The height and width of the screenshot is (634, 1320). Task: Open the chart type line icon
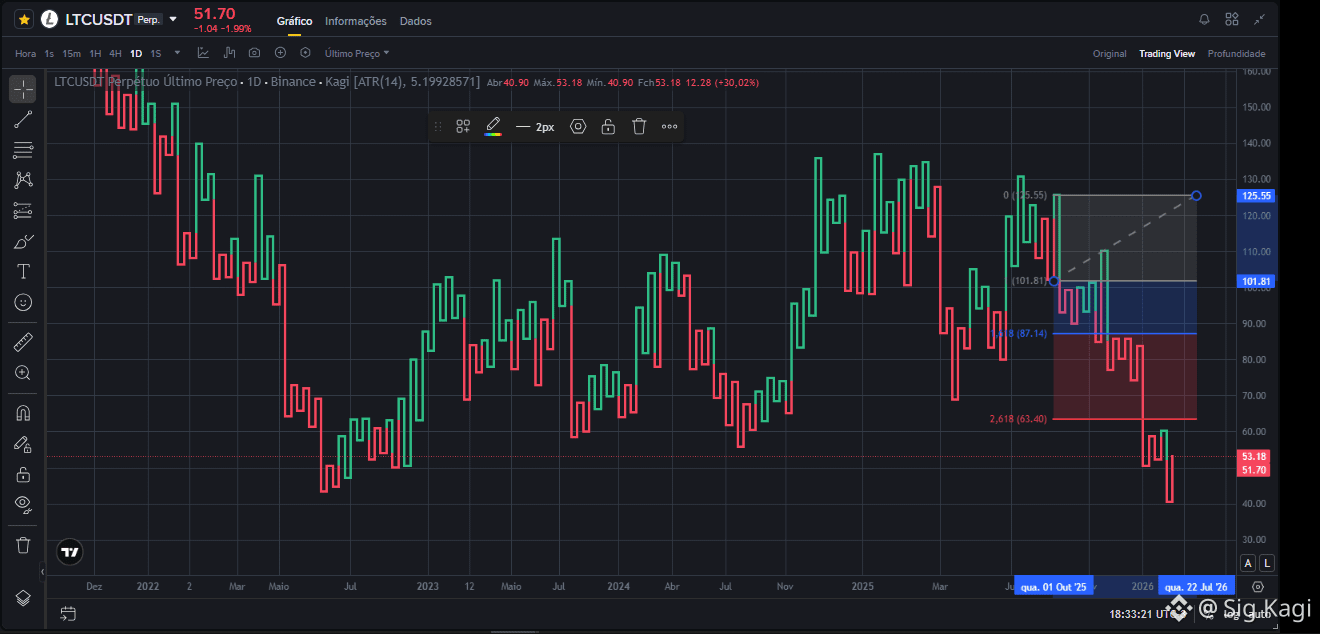[204, 53]
